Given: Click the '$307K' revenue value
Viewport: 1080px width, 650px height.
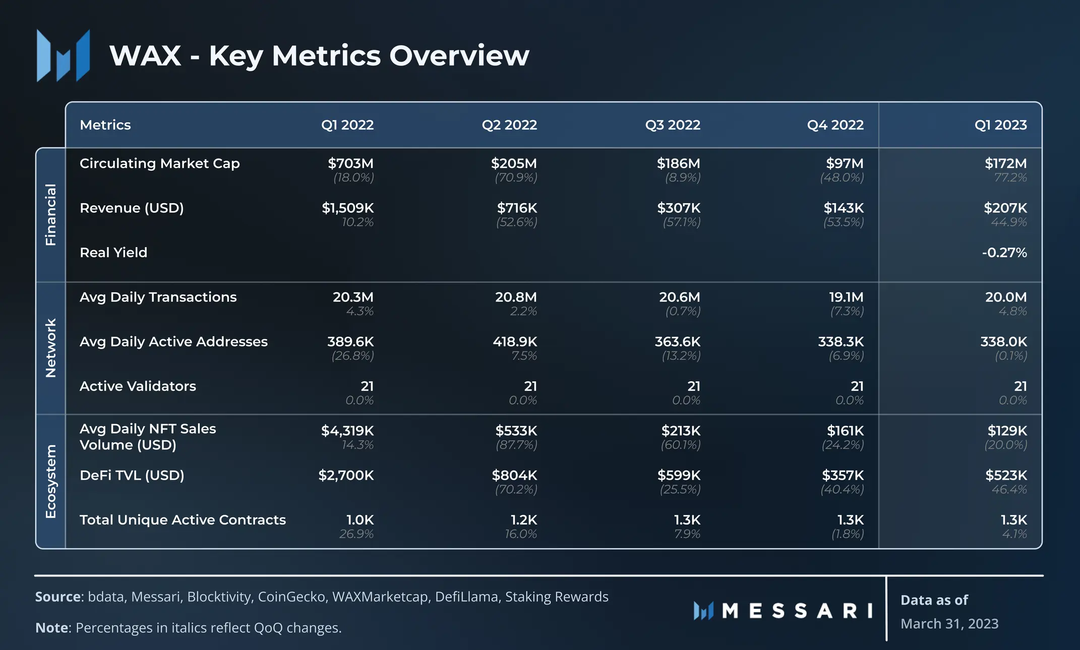Looking at the screenshot, I should [678, 208].
